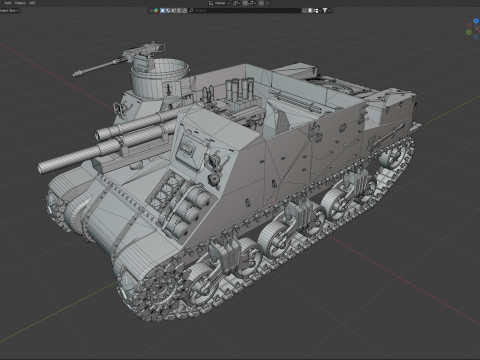480x360 pixels.
Task: Open the Add menu
Action: pos(8,3)
